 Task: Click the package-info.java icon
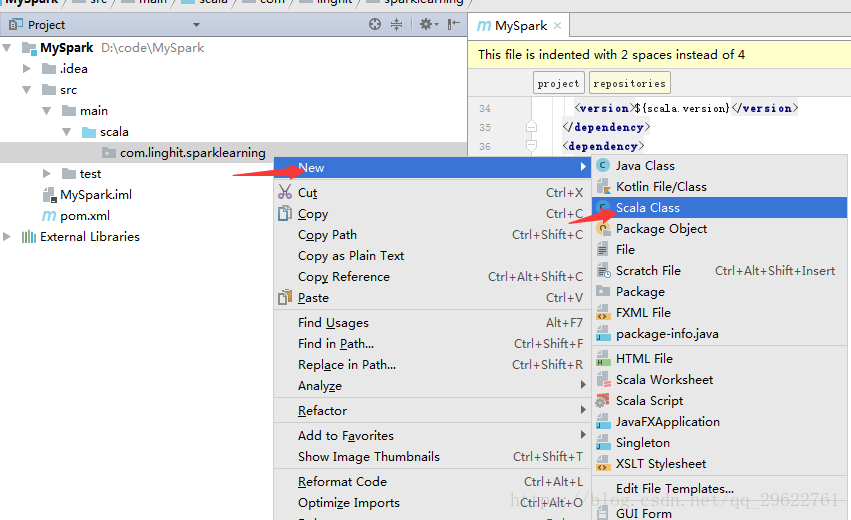coord(602,333)
